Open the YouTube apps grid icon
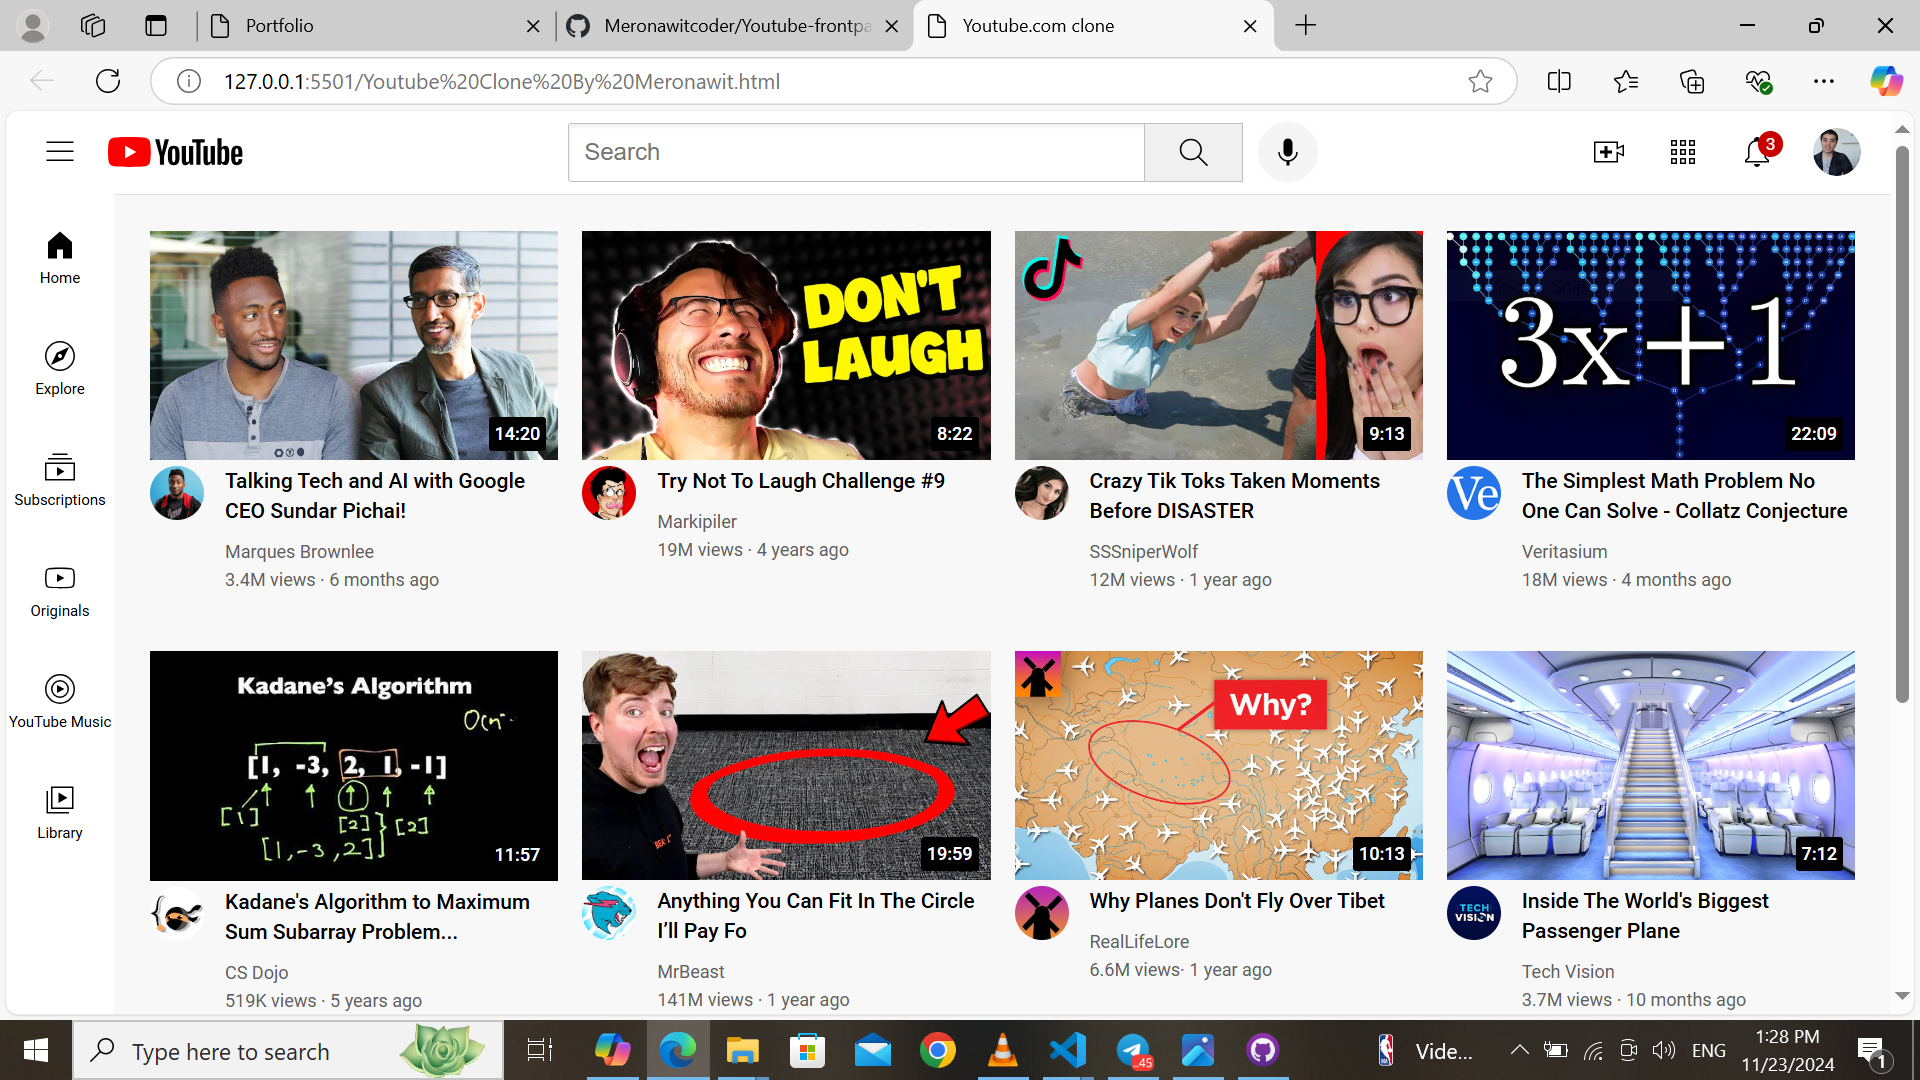Image resolution: width=1920 pixels, height=1080 pixels. [1683, 152]
